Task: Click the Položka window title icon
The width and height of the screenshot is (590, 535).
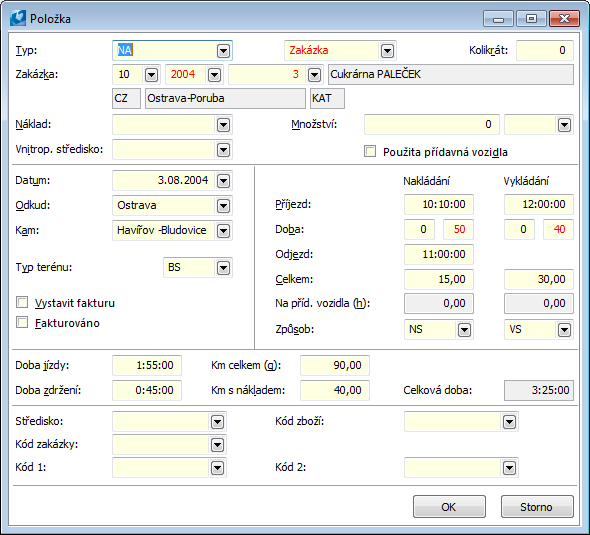Action: tap(18, 18)
